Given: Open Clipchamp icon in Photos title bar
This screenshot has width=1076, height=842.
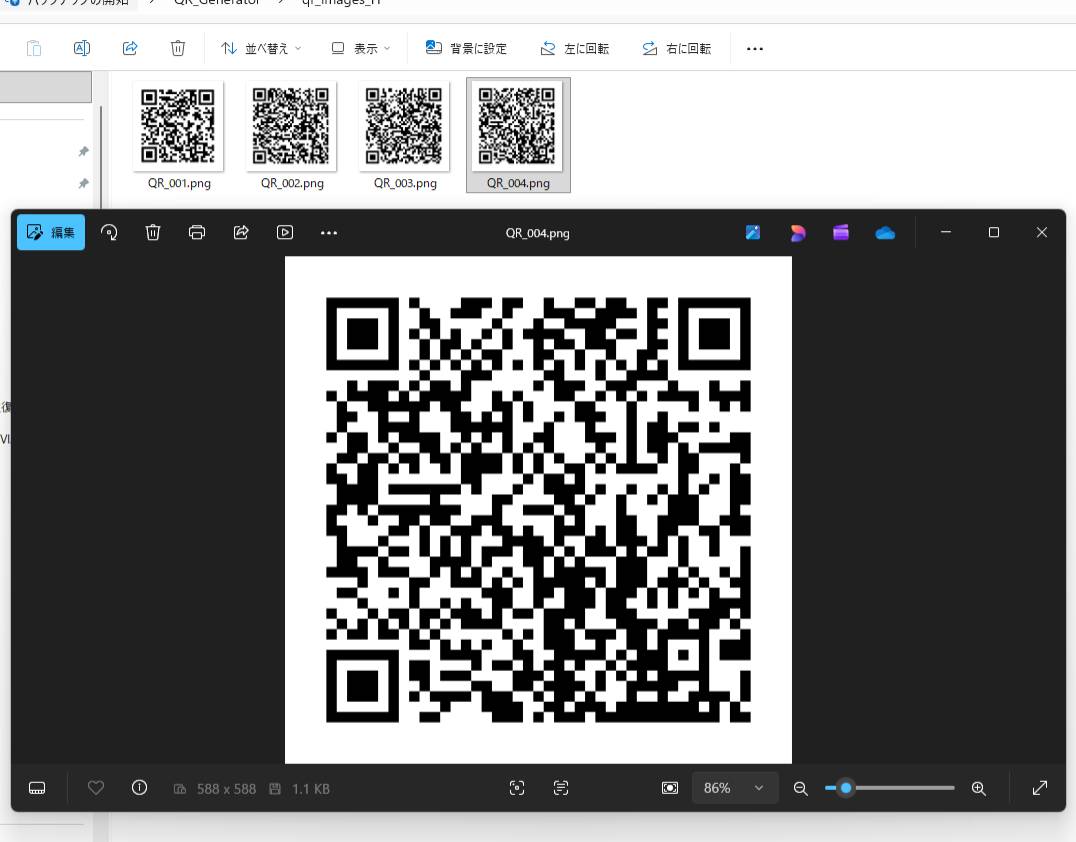Looking at the screenshot, I should click(841, 233).
